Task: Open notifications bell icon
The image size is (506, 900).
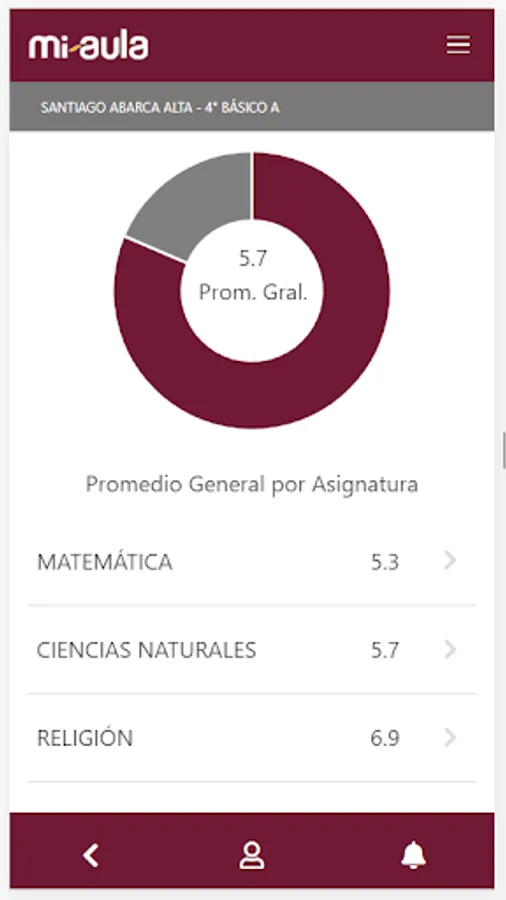Action: (x=413, y=855)
